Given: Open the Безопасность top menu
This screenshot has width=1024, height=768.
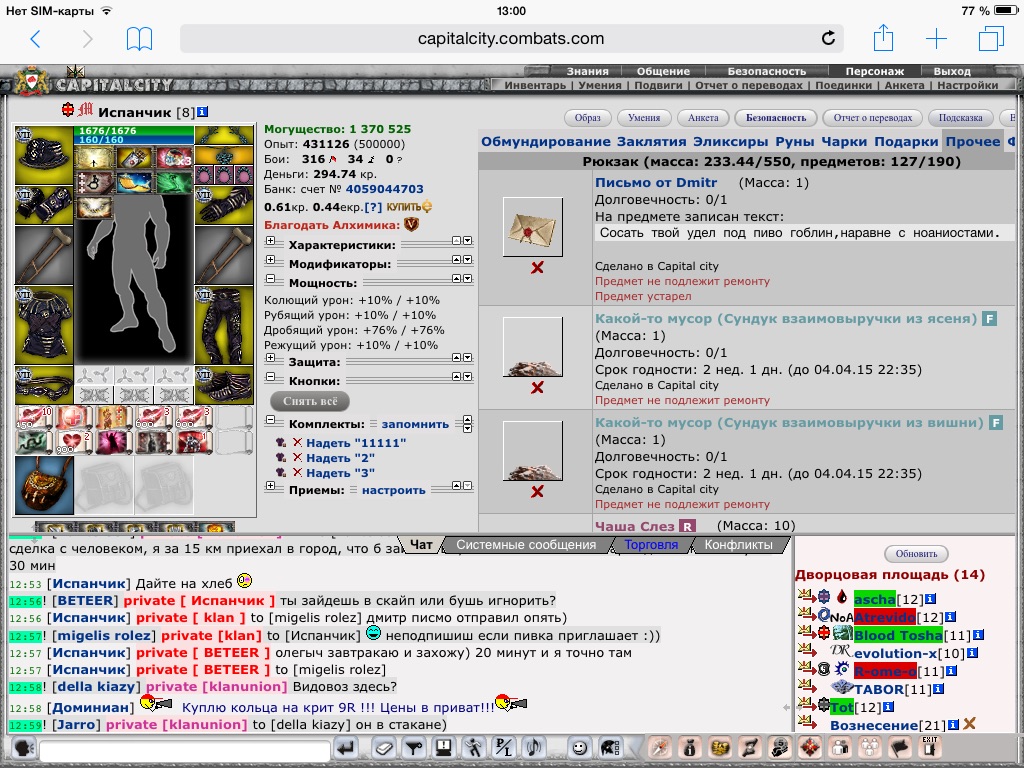Looking at the screenshot, I should (767, 71).
